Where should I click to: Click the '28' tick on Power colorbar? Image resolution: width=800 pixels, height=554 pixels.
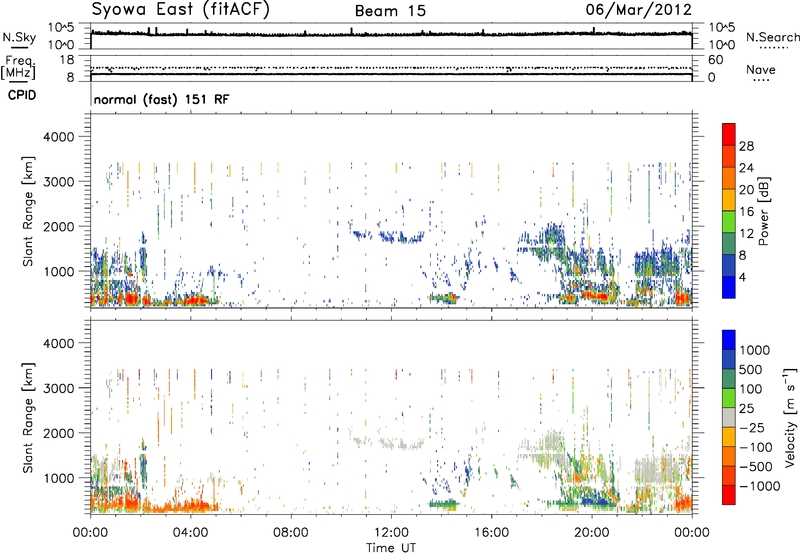746,146
